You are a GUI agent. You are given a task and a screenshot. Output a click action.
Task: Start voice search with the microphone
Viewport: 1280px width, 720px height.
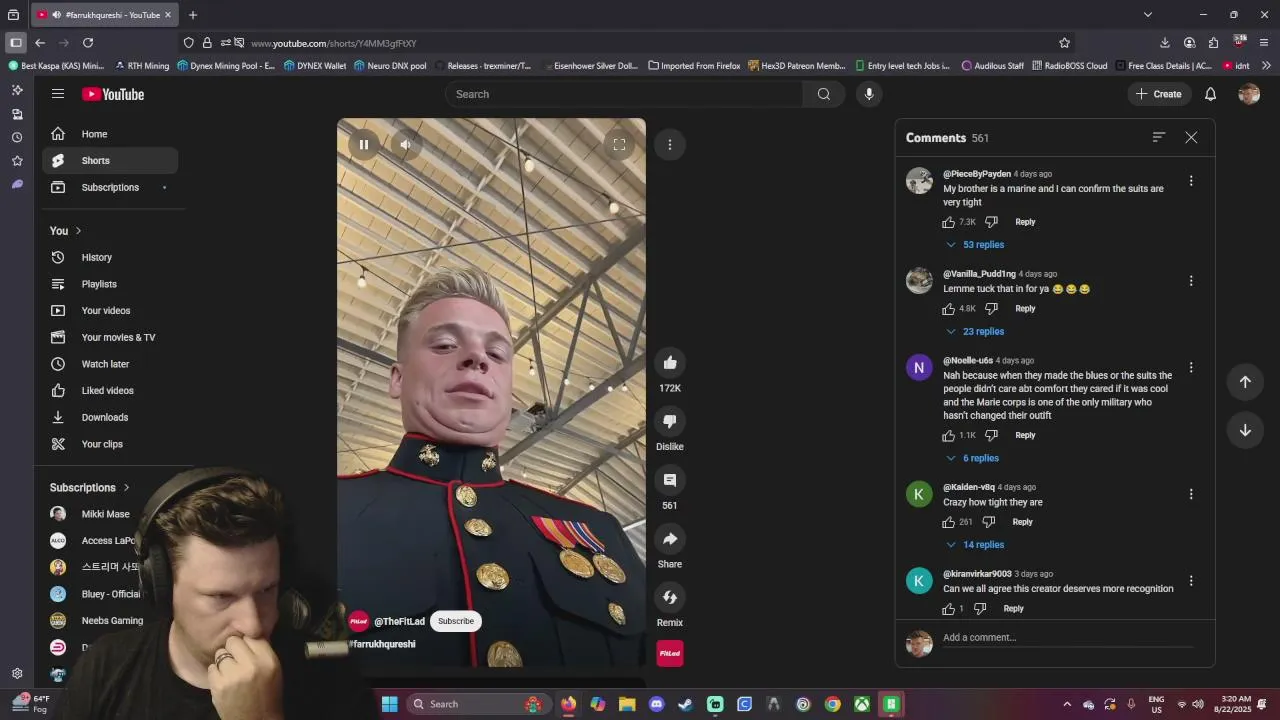pos(869,94)
